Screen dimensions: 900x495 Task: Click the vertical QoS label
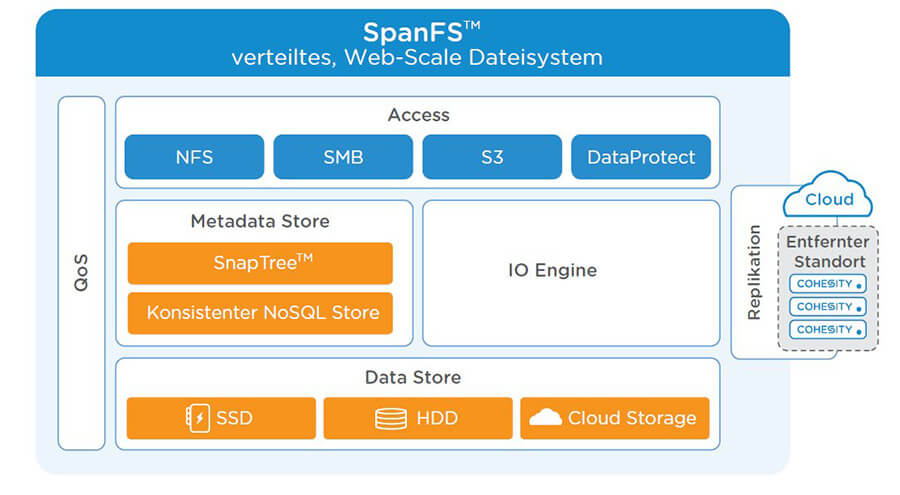(x=81, y=272)
